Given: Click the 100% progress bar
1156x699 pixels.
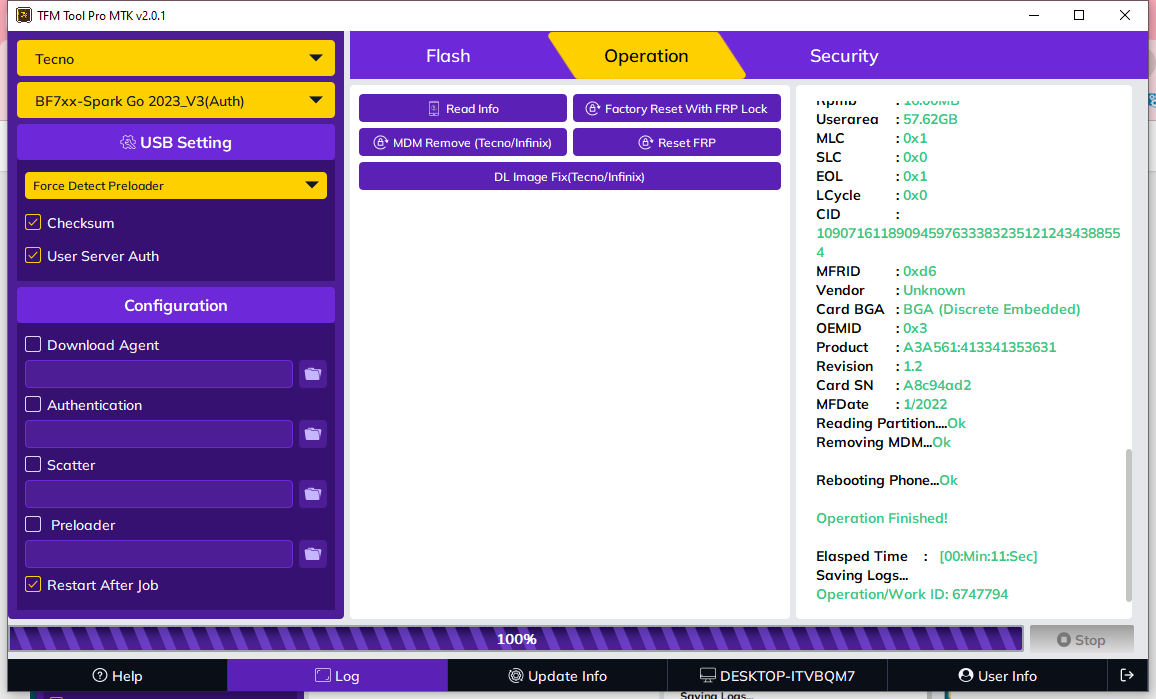Looking at the screenshot, I should 515,639.
